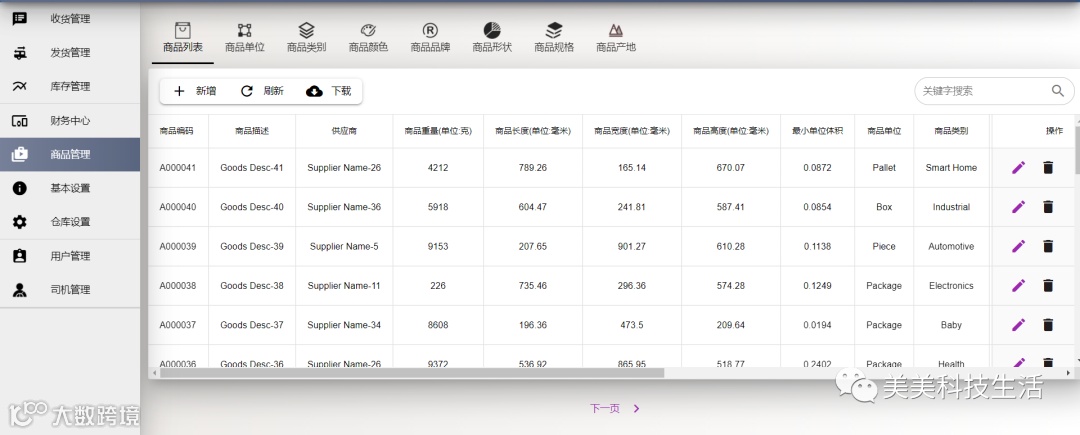This screenshot has height=435, width=1080.
Task: Click the 财务中心 devices icon
Action: tap(20, 121)
